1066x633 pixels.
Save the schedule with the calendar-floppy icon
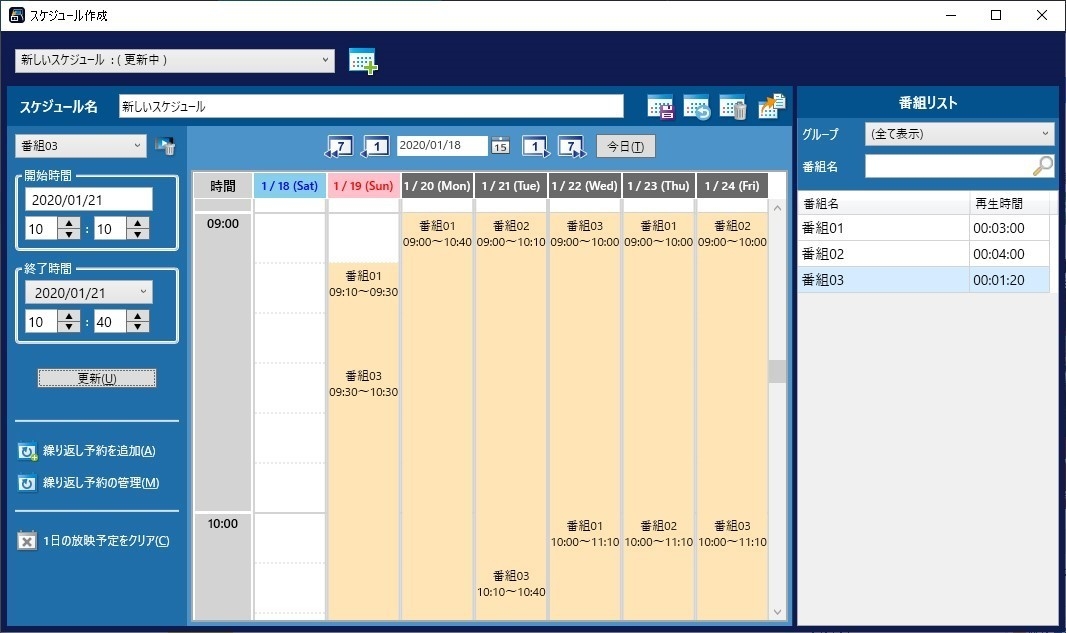[x=659, y=106]
